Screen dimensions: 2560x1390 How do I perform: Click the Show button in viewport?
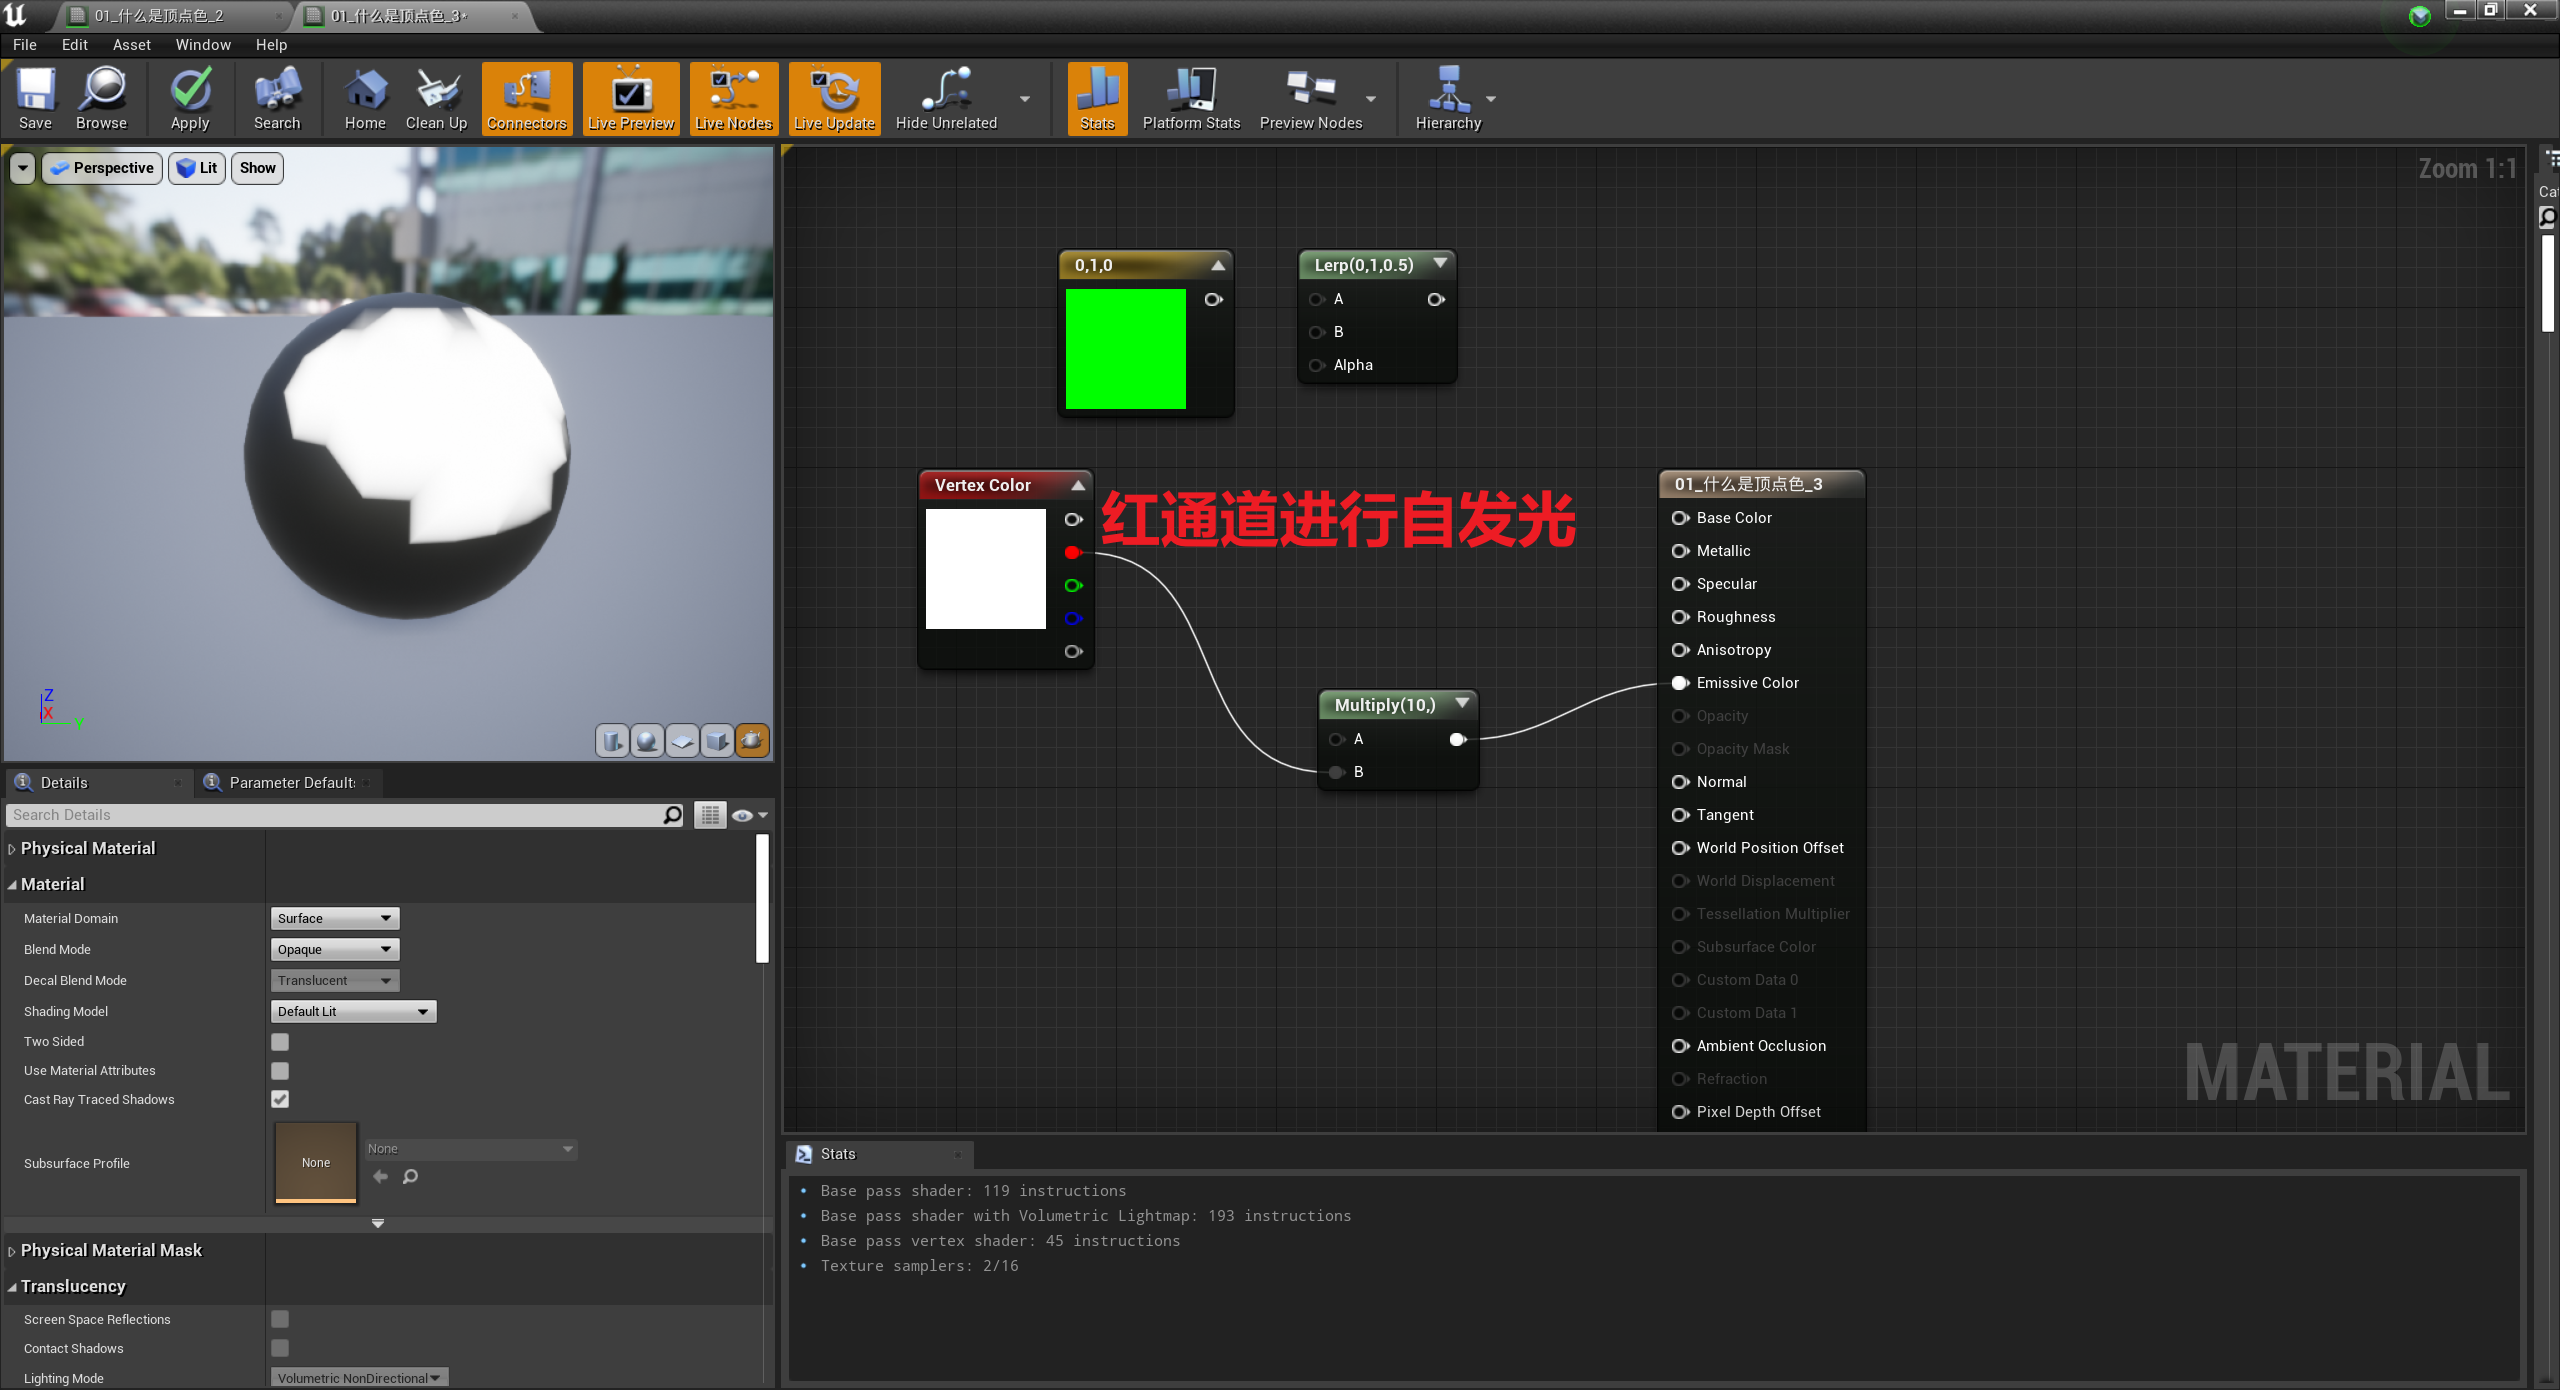coord(257,167)
